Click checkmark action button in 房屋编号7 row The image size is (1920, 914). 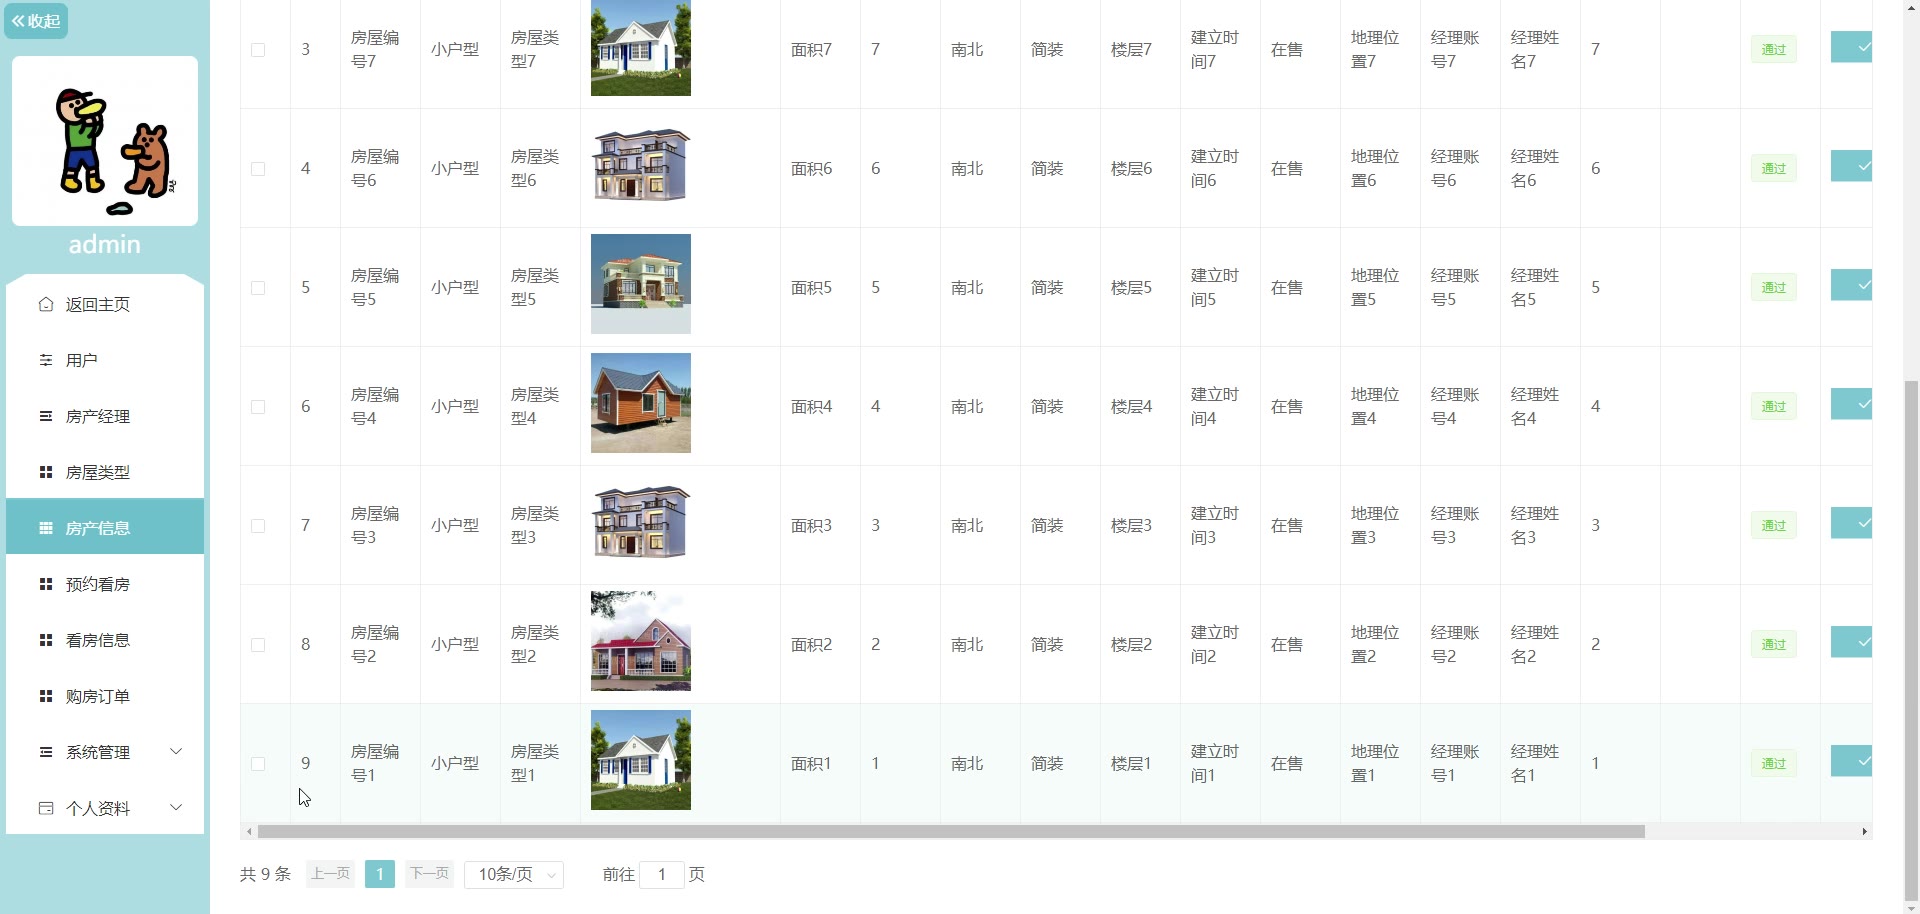coord(1851,47)
